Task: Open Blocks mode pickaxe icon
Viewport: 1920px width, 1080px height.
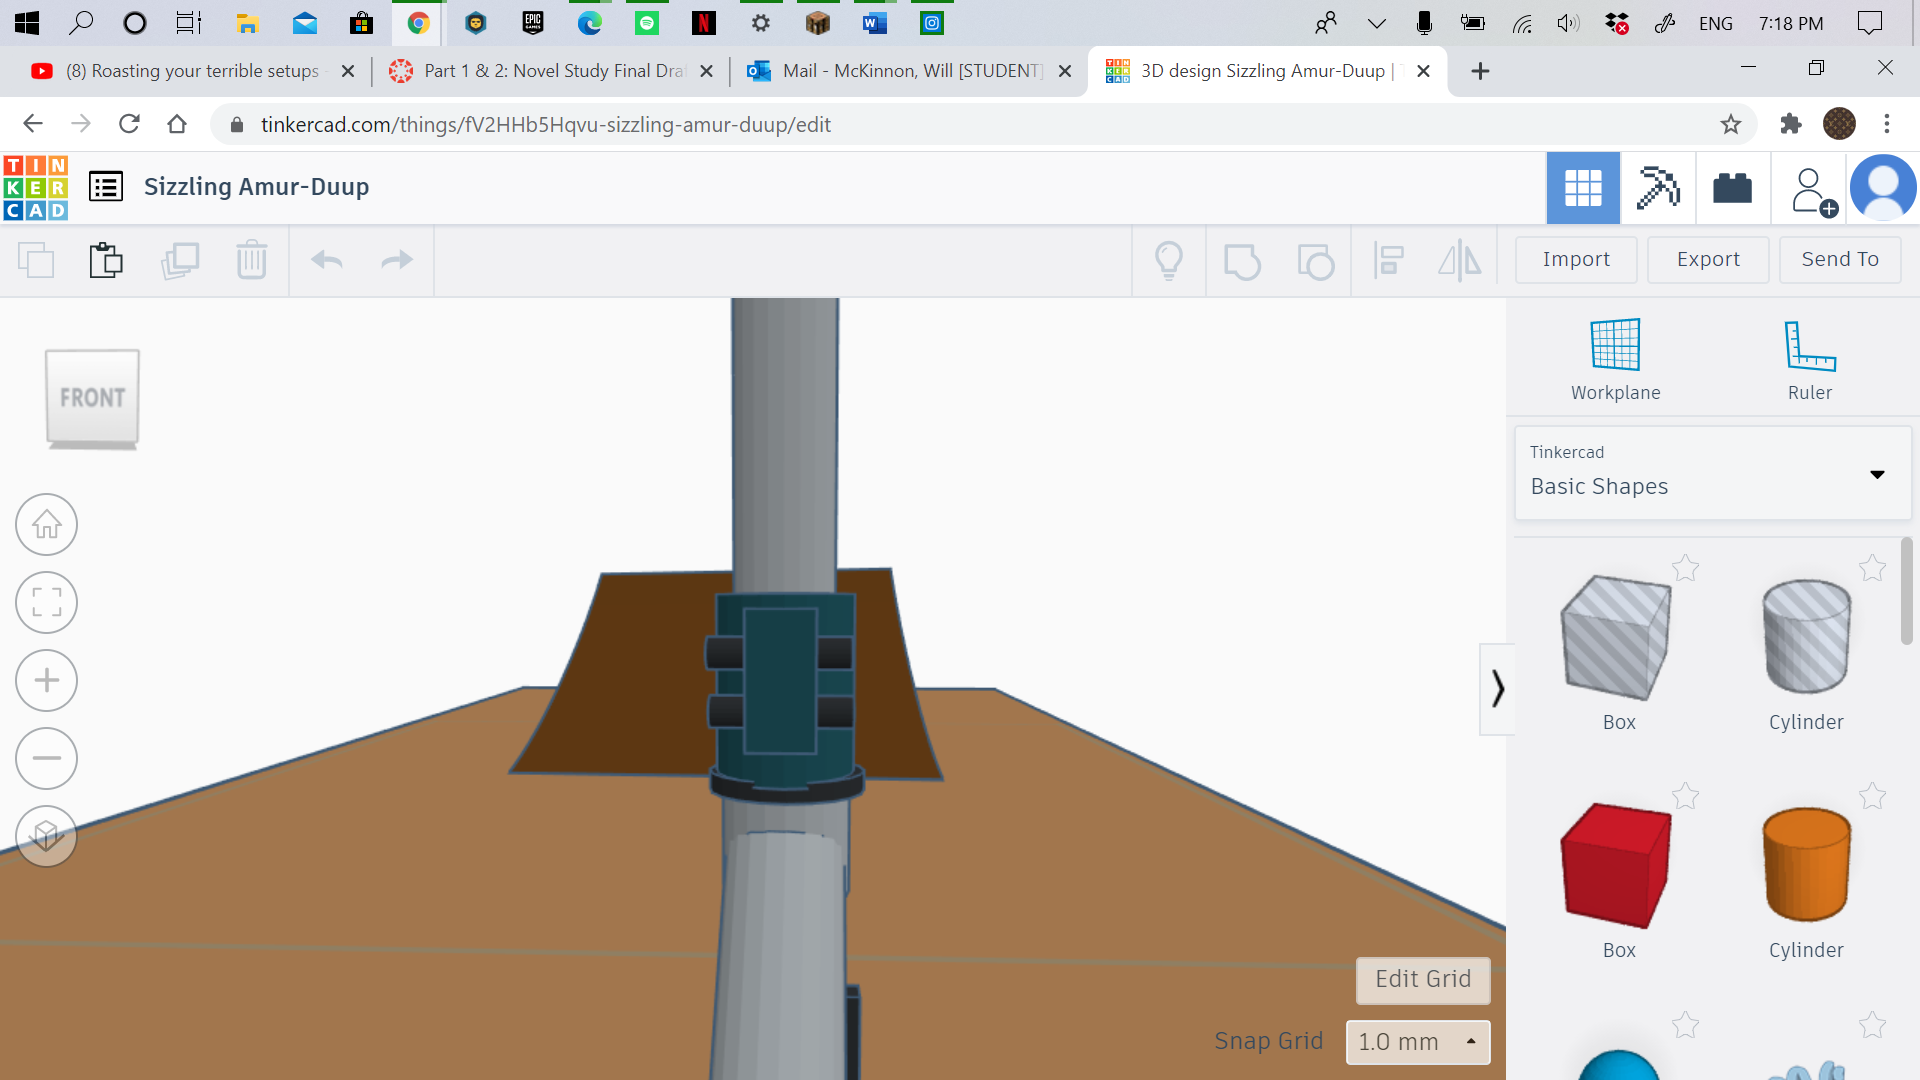Action: tap(1658, 188)
